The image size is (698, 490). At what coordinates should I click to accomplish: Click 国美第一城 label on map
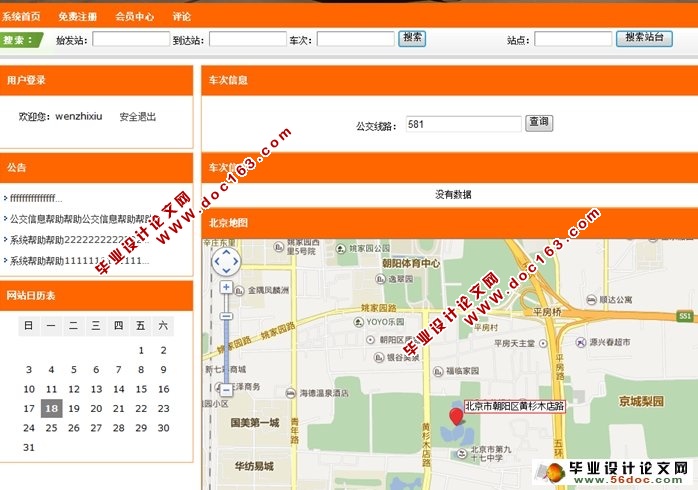[255, 422]
